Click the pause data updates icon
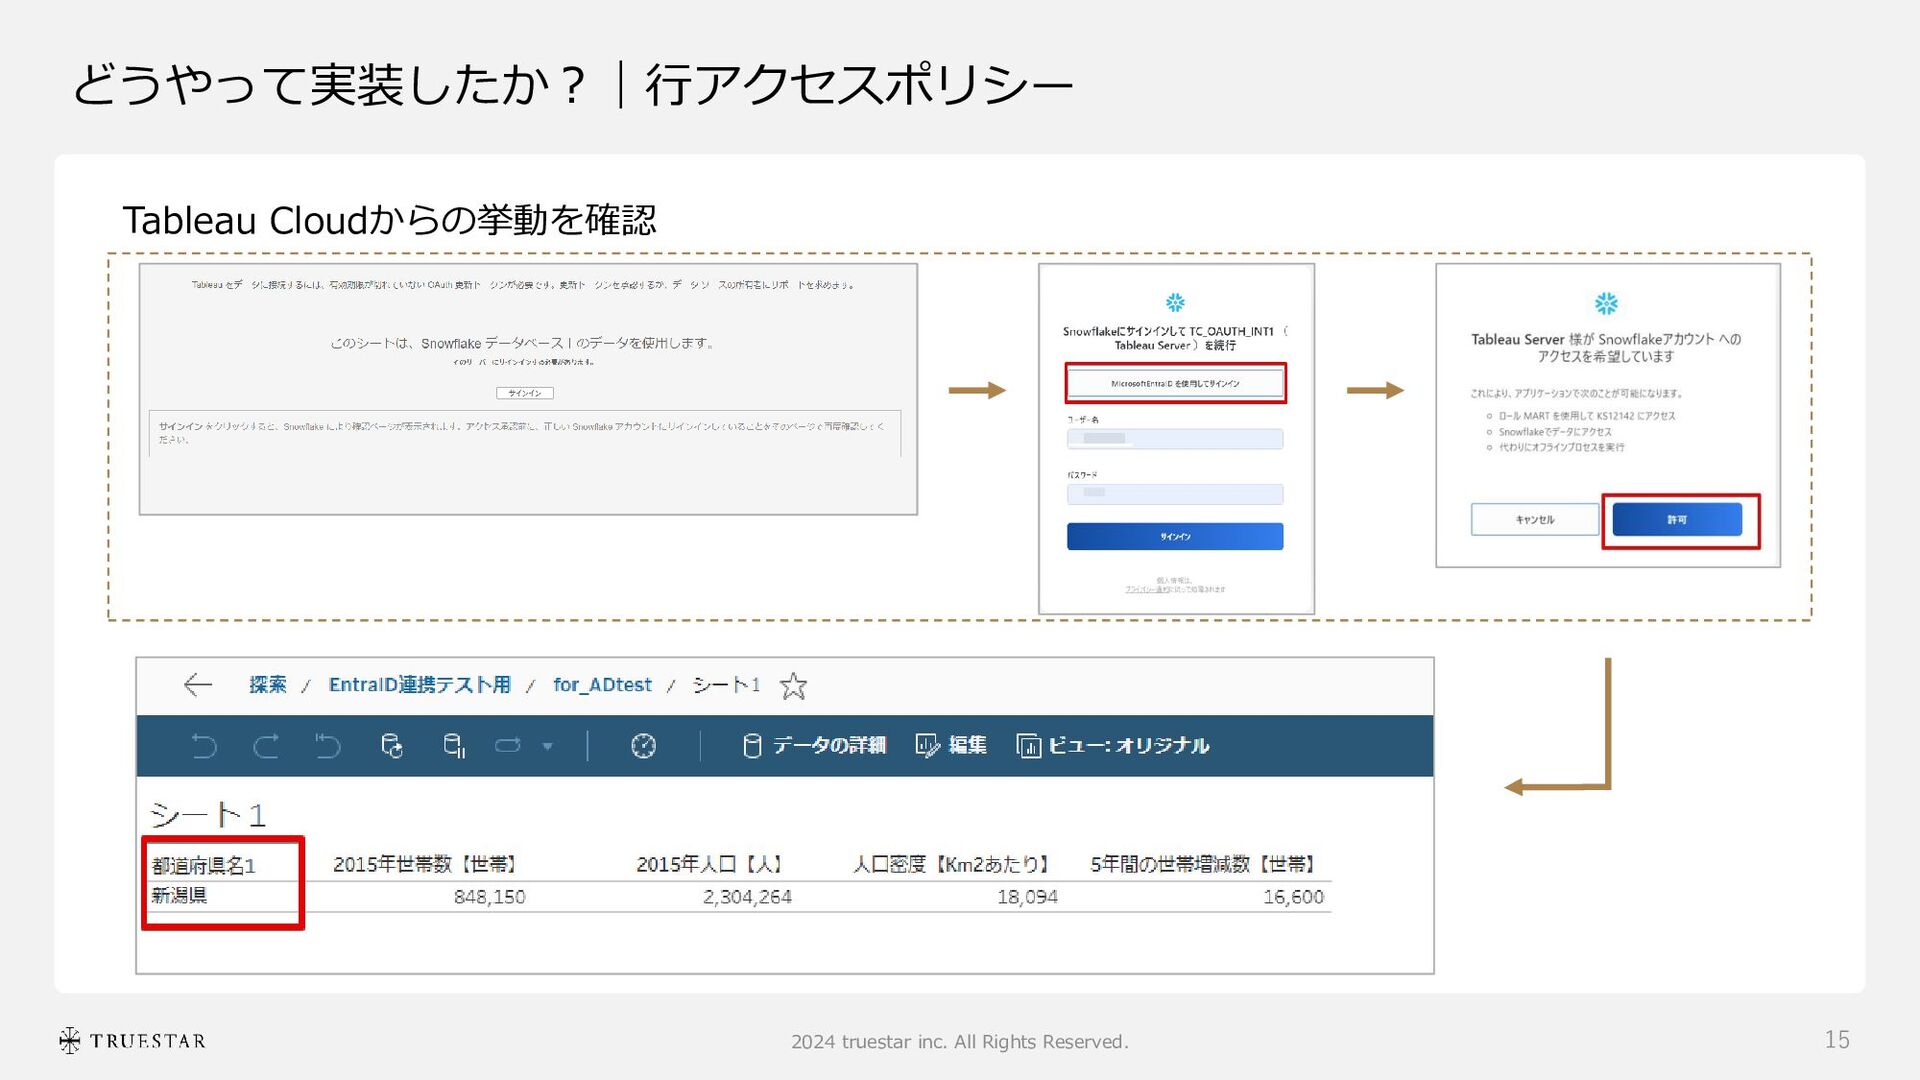Screen dimensions: 1920x1080 [x=454, y=746]
